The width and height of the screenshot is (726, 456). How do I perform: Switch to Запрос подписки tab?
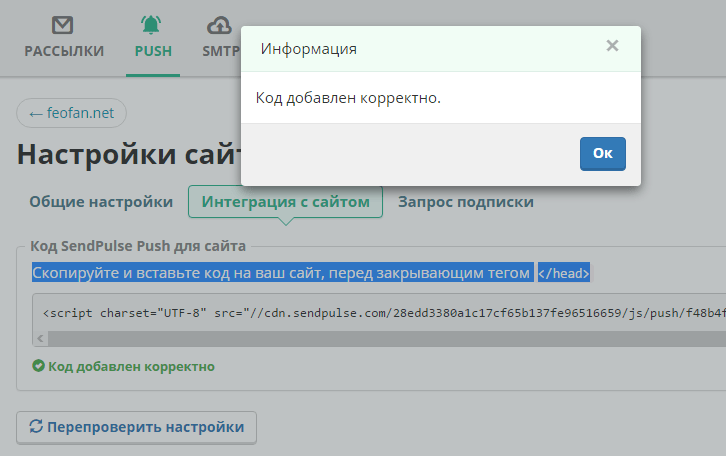(x=466, y=202)
